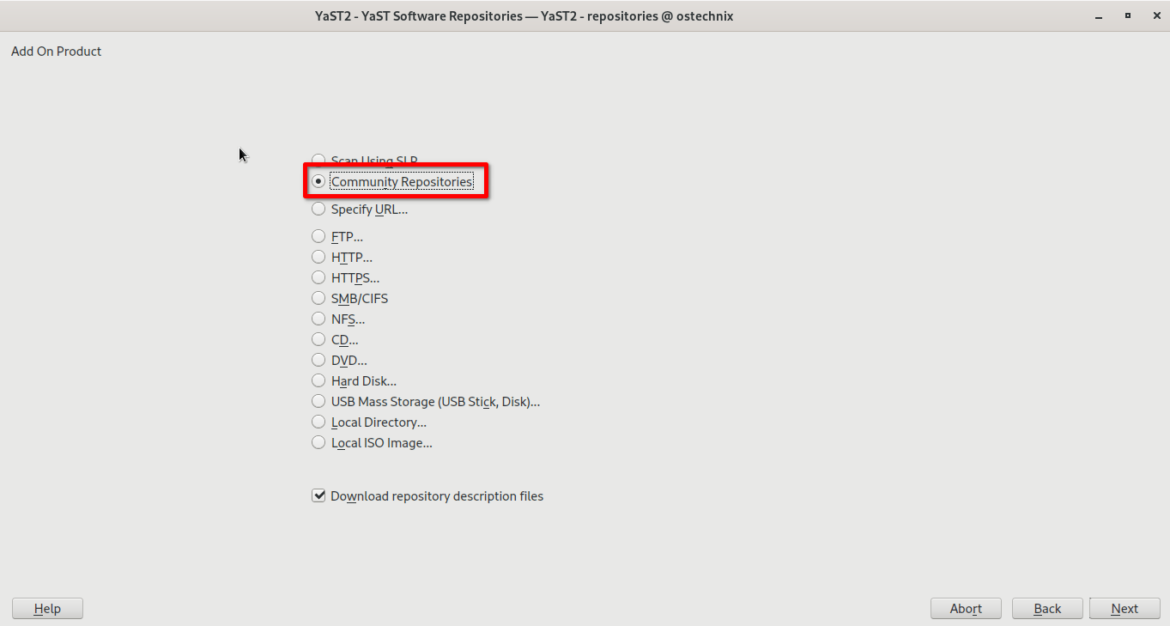Proceed with the Next button

(1124, 608)
